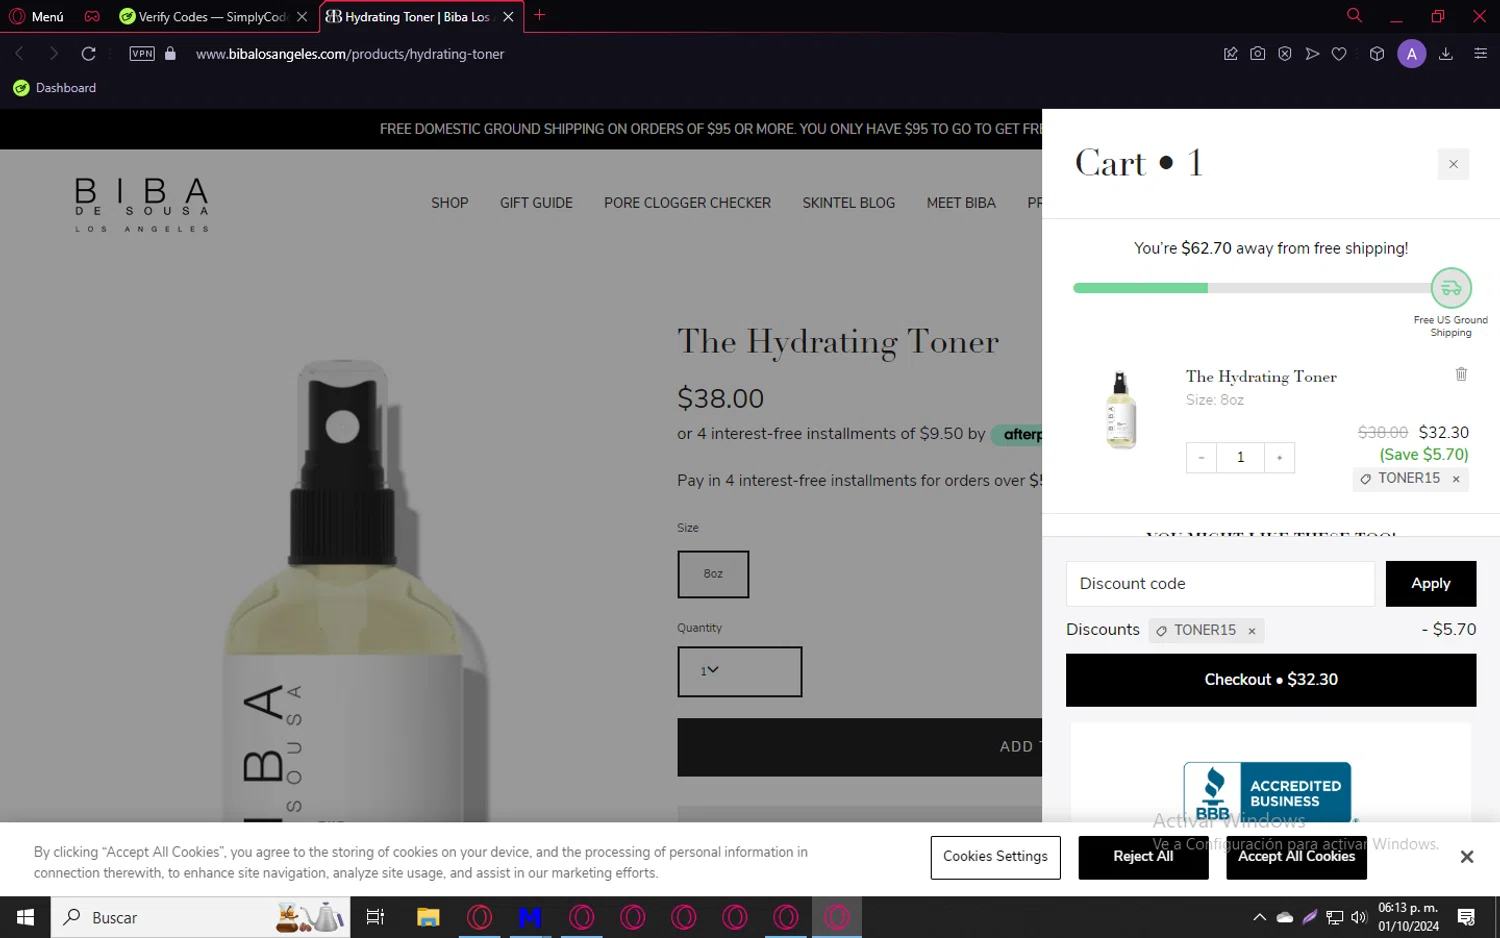
Task: Close the Hydrating Toner tab
Action: point(508,17)
